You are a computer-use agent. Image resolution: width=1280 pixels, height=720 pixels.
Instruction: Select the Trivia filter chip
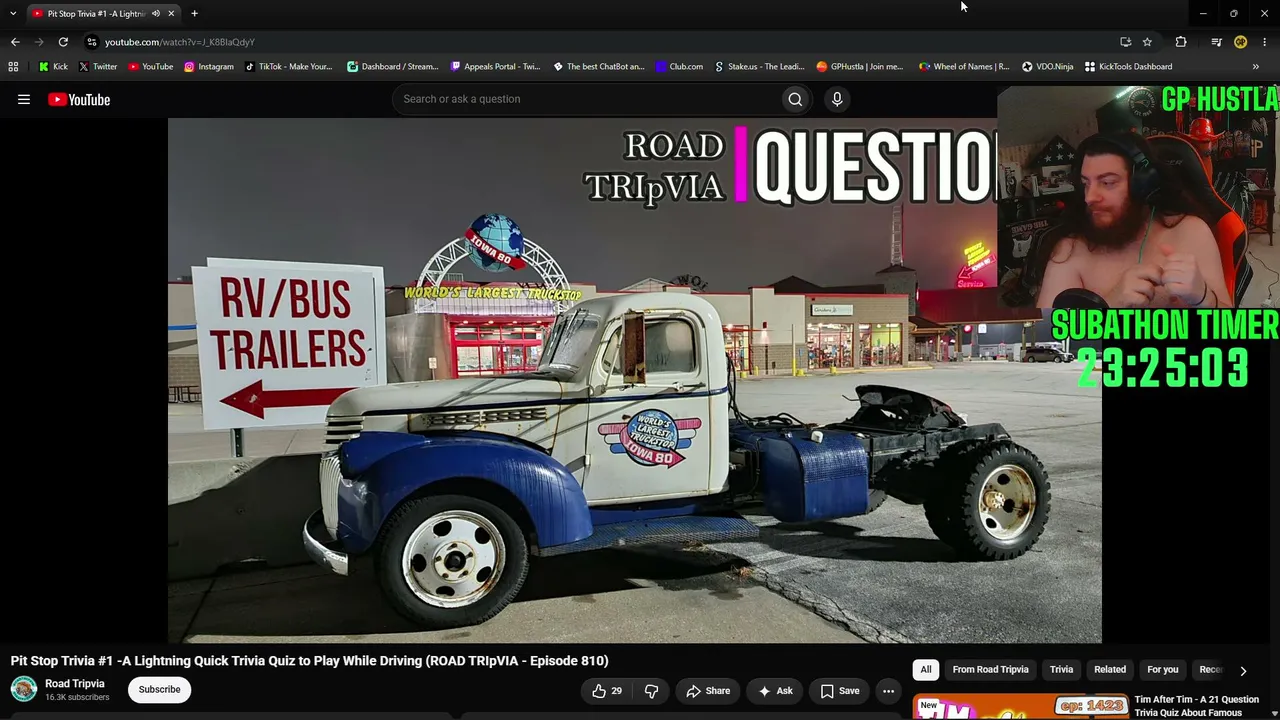(x=1061, y=670)
